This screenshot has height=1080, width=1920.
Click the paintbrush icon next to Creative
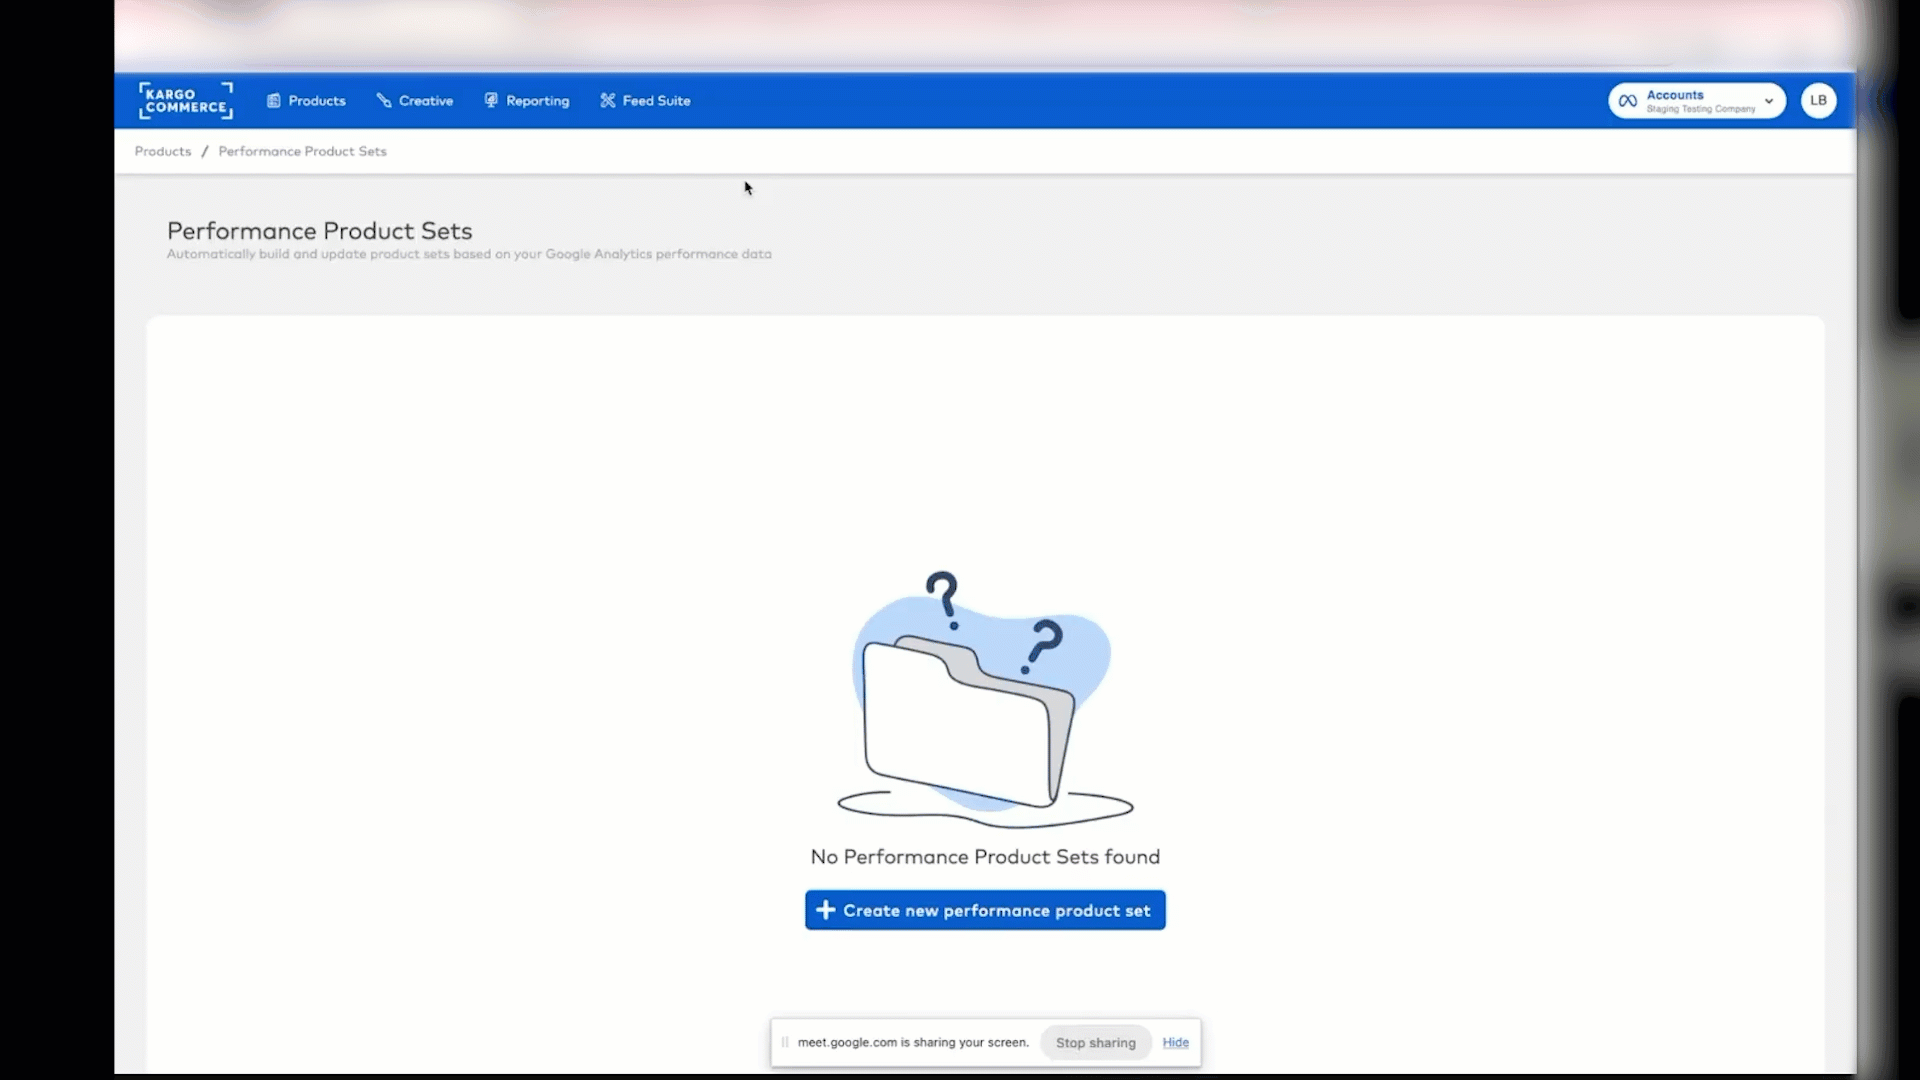pyautogui.click(x=385, y=100)
